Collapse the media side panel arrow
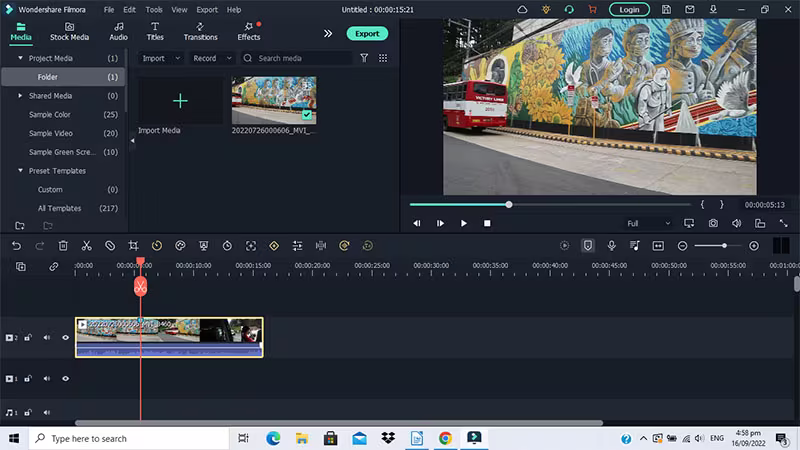The image size is (800, 450). click(x=132, y=141)
